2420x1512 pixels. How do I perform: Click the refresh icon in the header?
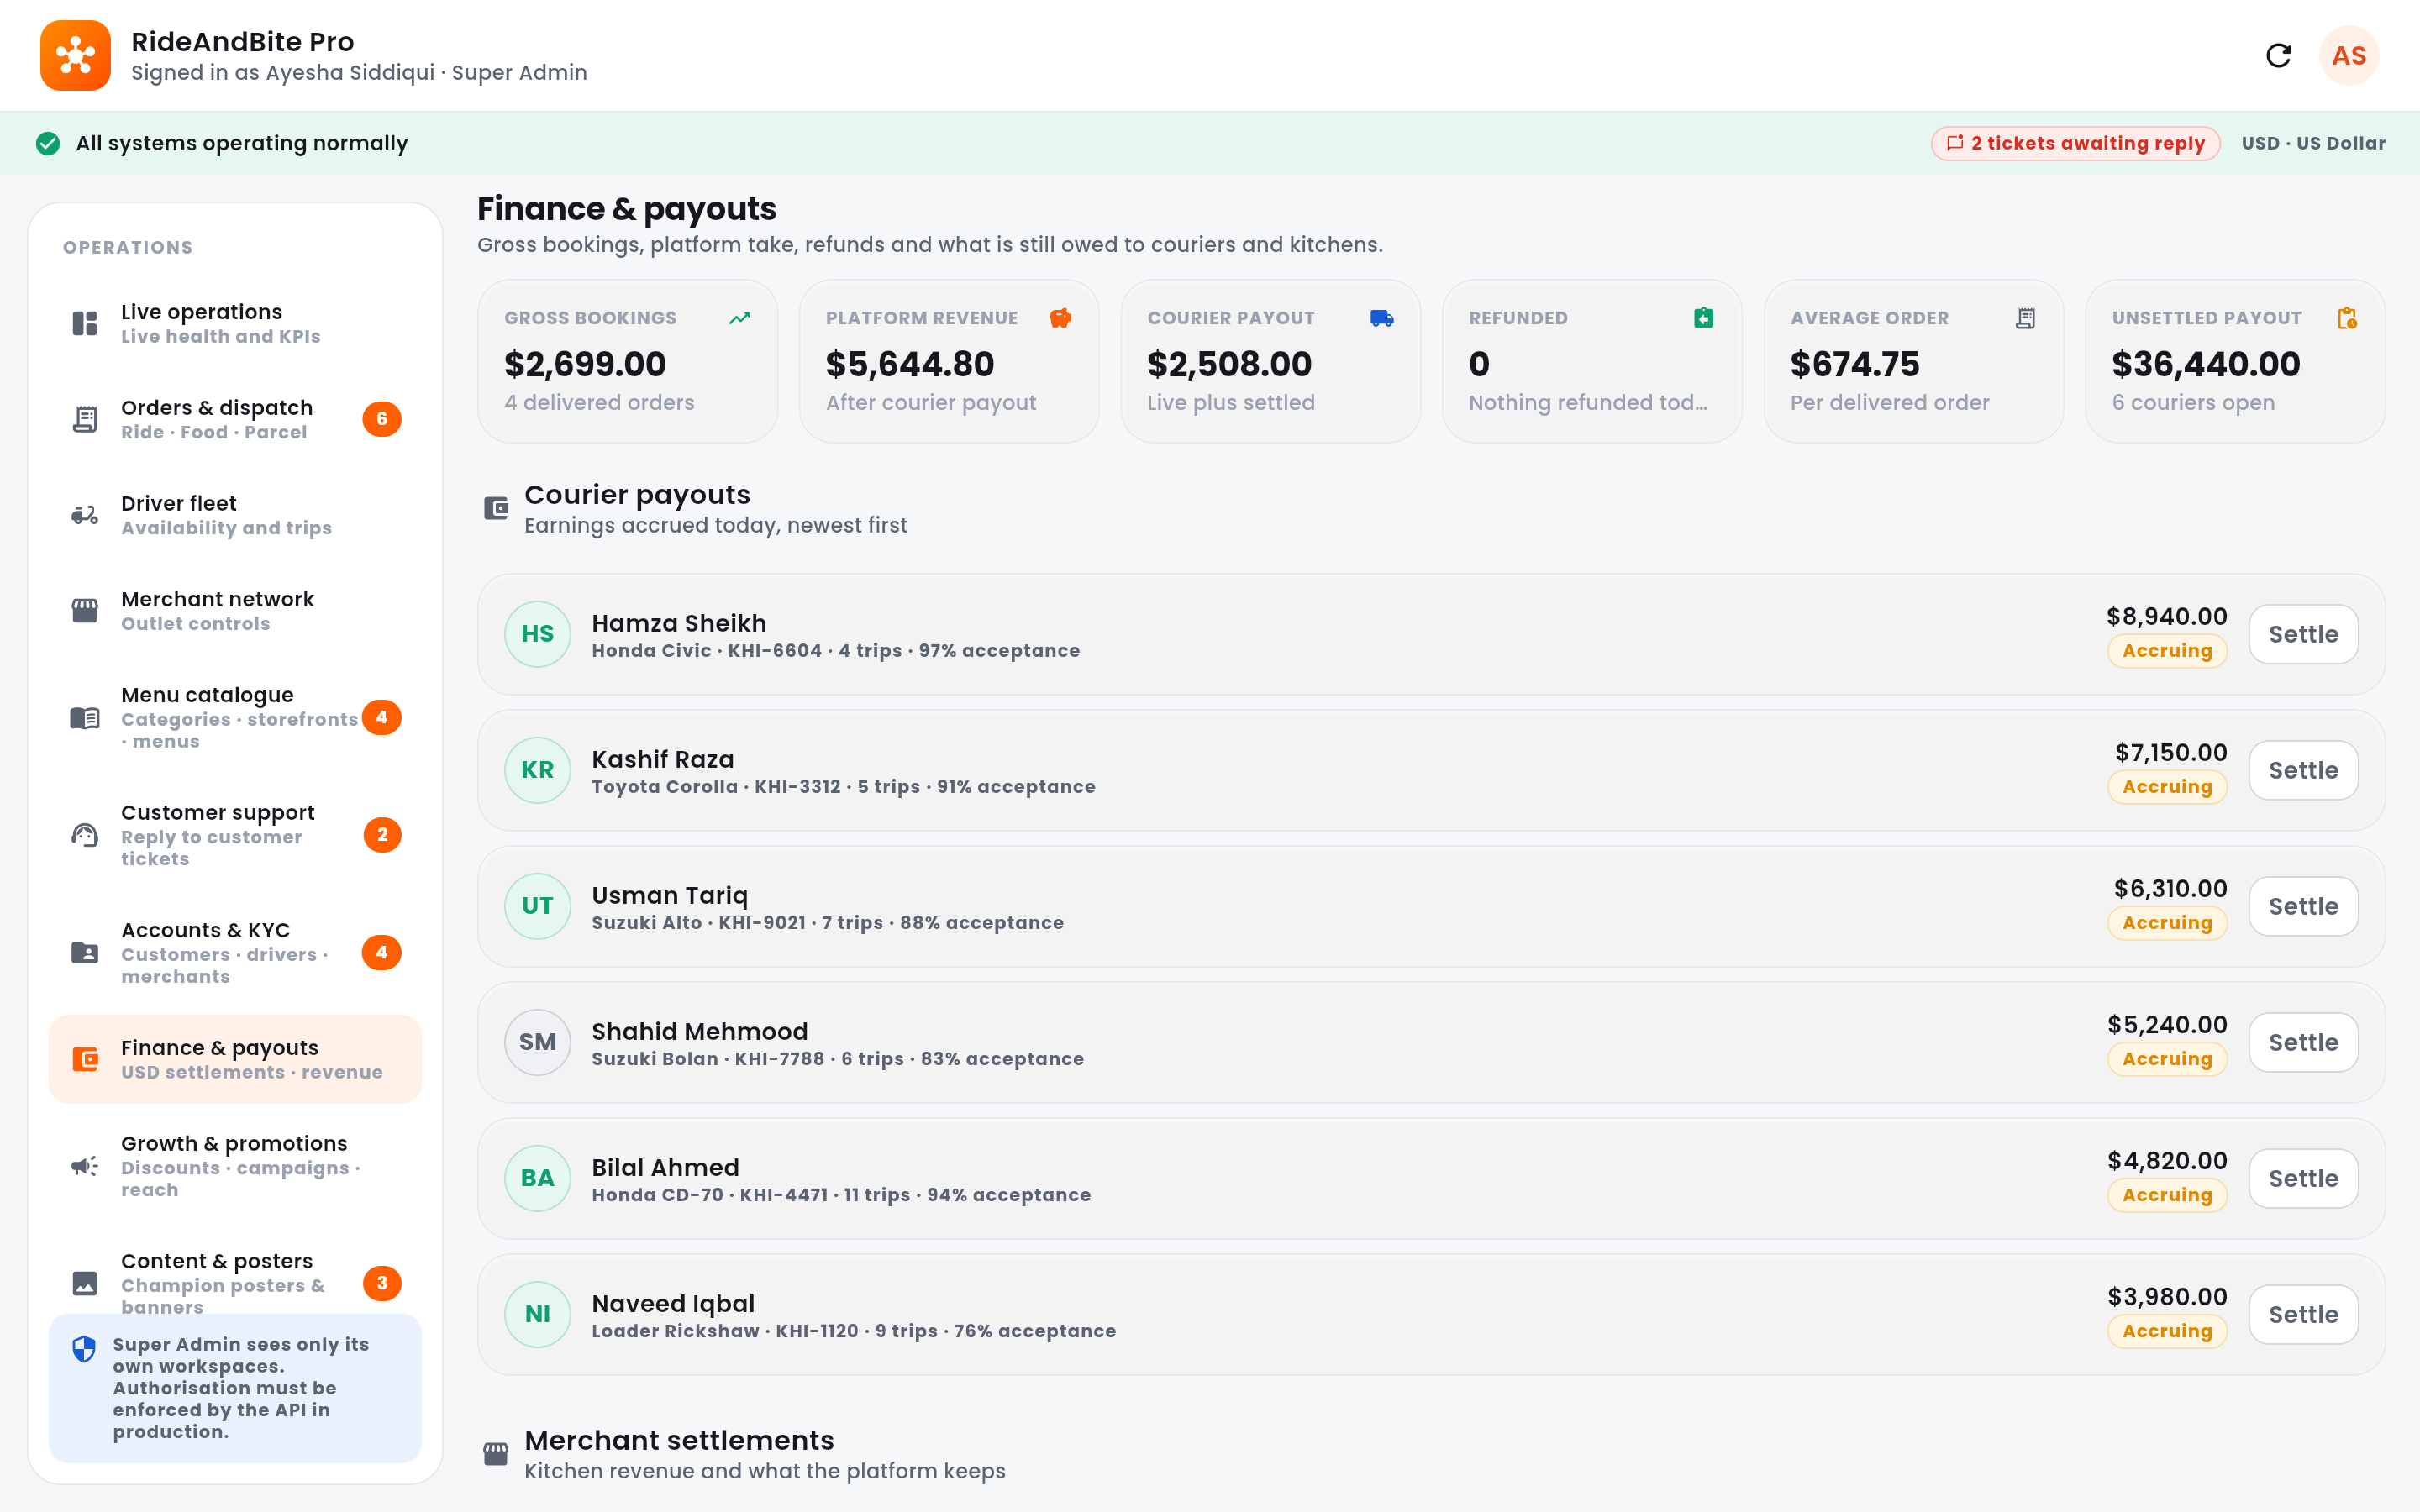click(2278, 56)
